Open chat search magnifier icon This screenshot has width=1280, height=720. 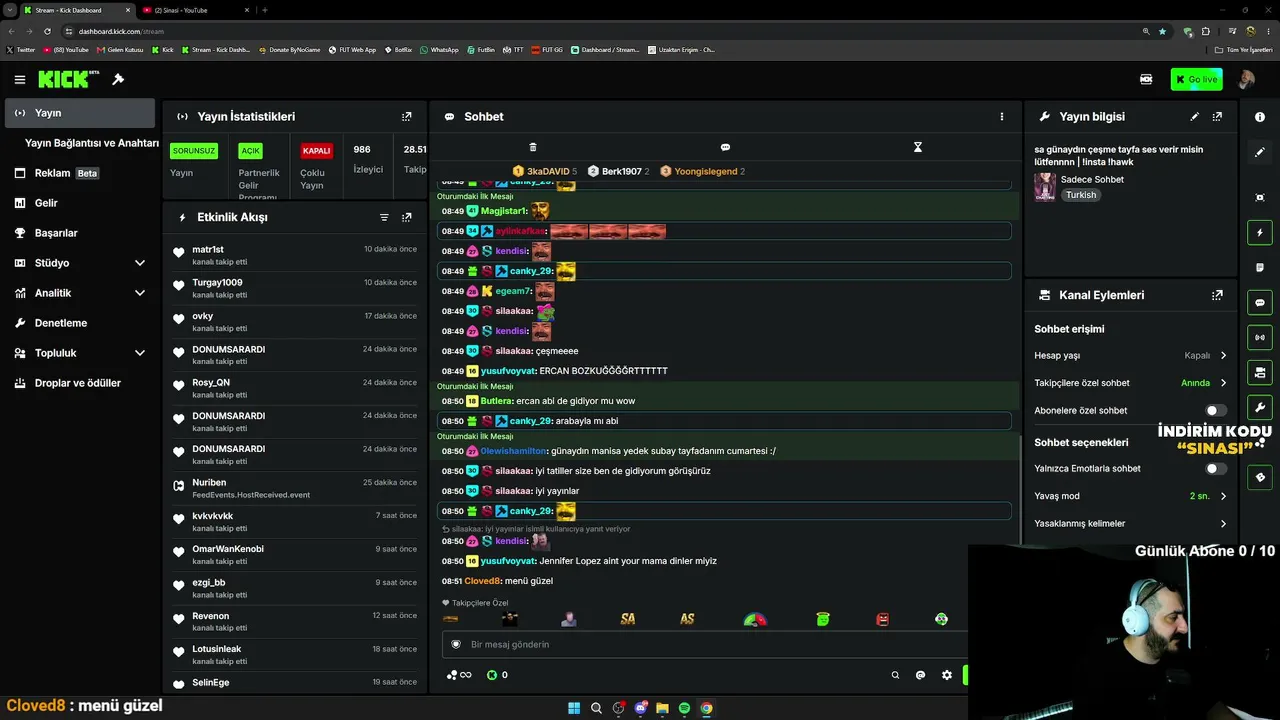[895, 675]
